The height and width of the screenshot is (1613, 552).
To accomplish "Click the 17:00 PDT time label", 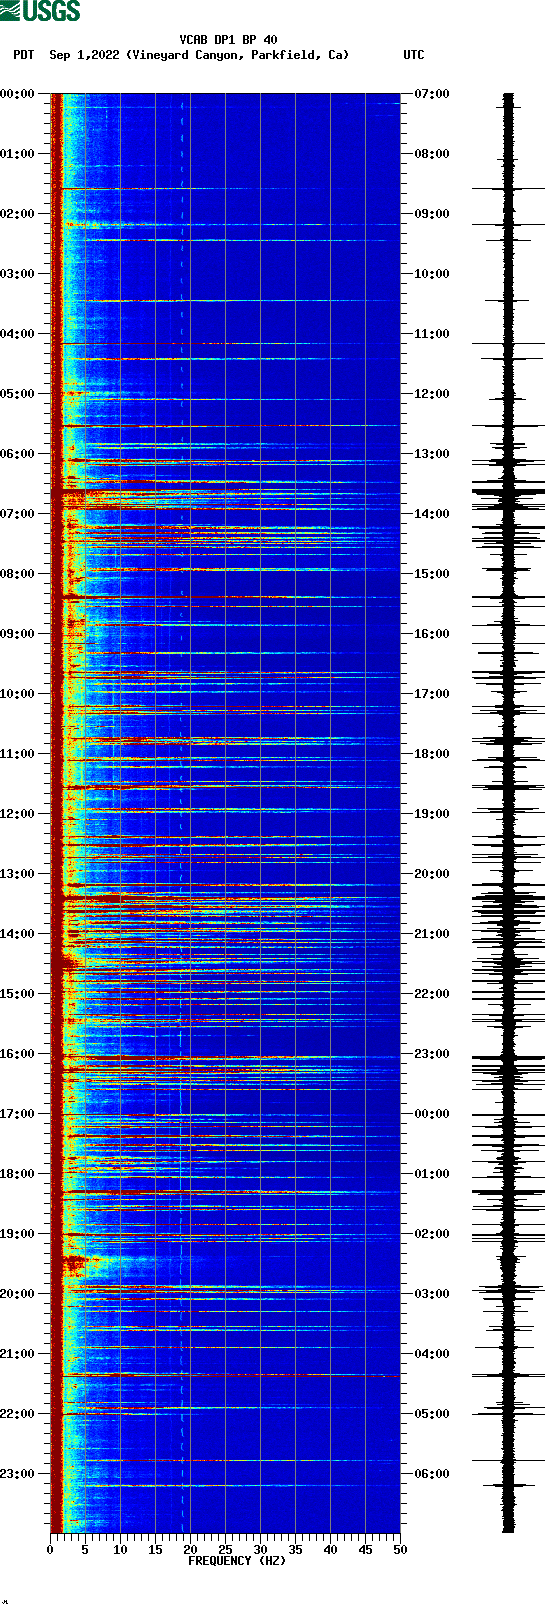I will tap(18, 1114).
